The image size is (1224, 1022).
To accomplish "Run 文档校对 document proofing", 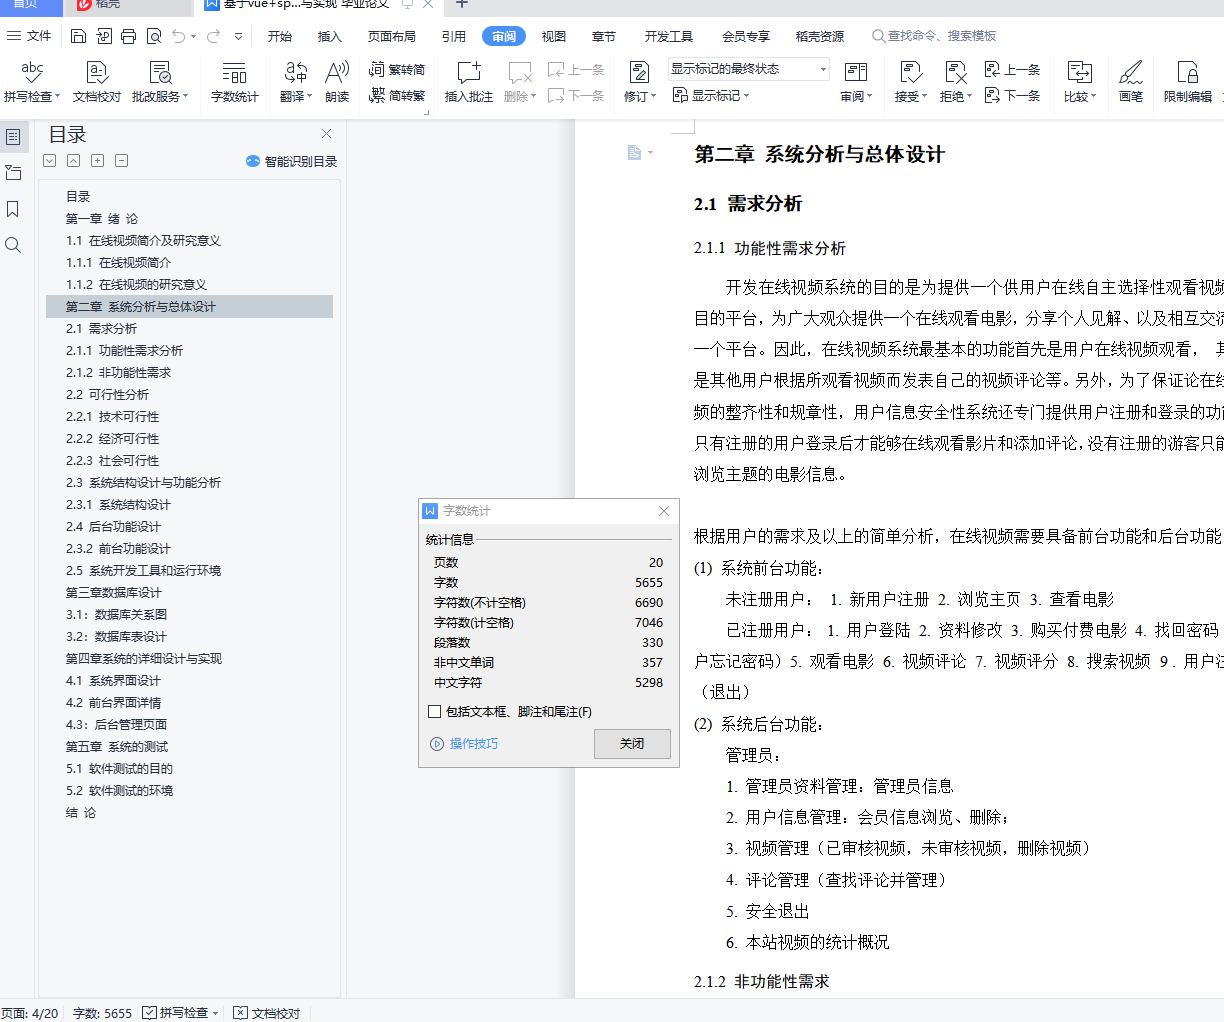I will click(96, 80).
